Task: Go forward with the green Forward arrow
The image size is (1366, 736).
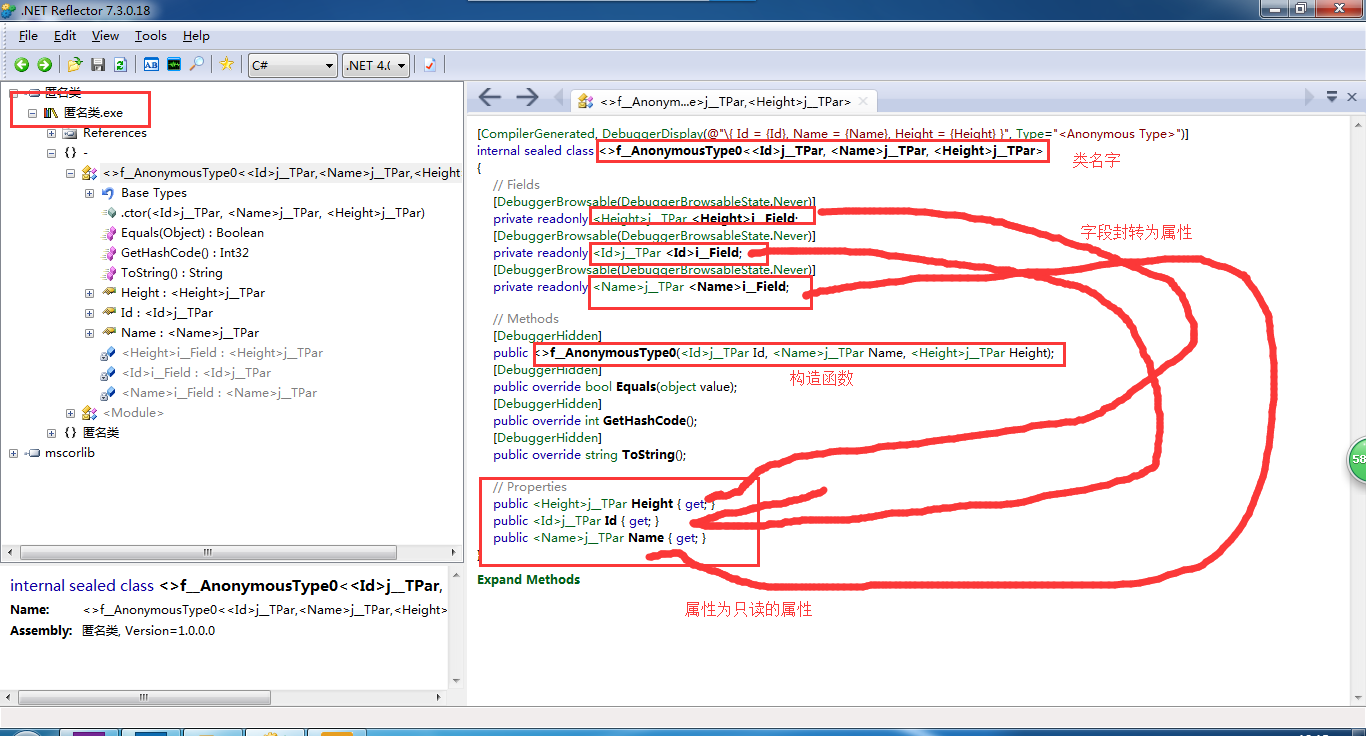Action: point(44,65)
